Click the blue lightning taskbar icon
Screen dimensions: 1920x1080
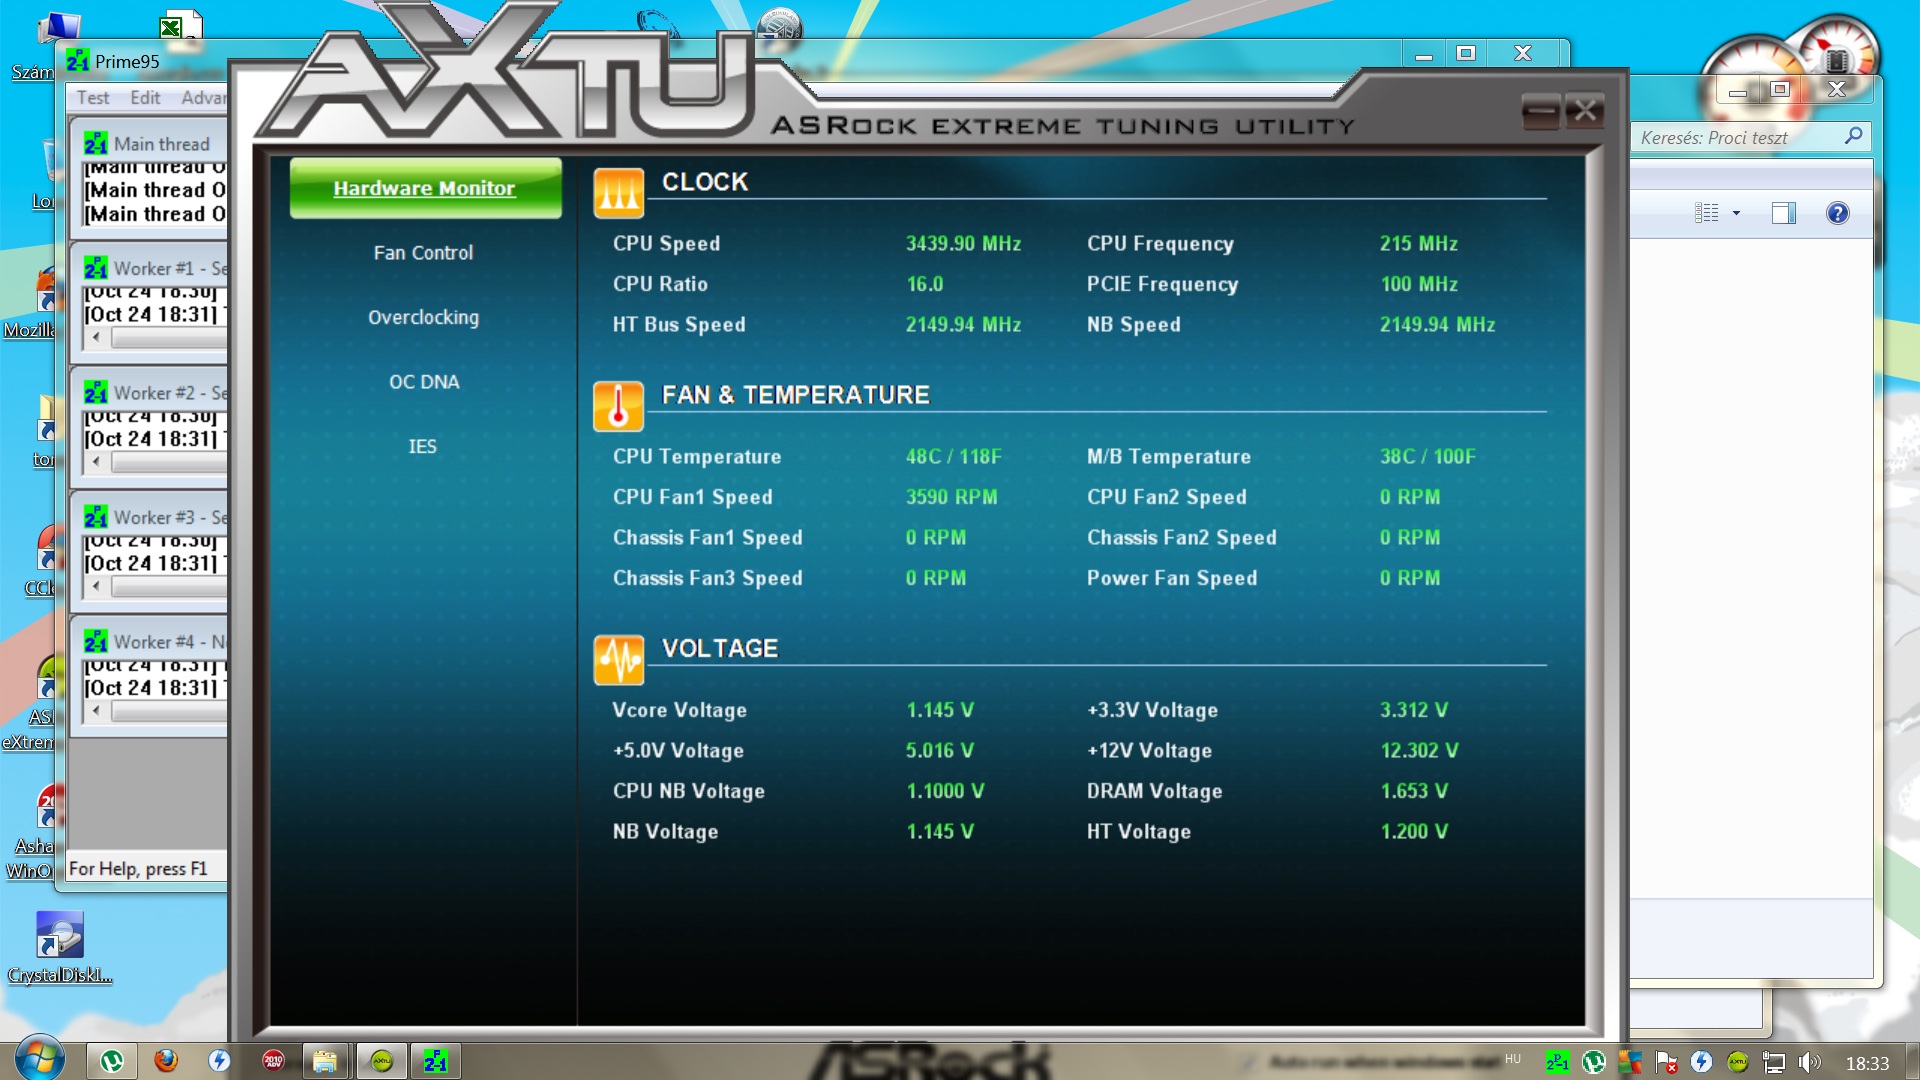(x=219, y=1061)
